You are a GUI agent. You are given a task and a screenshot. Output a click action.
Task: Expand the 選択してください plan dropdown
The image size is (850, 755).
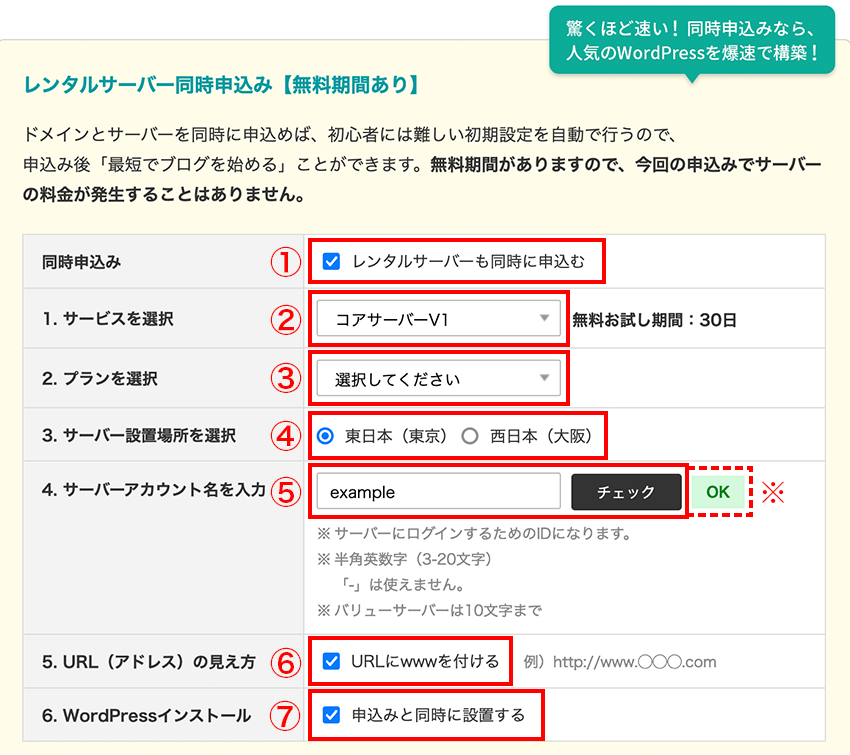pyautogui.click(x=437, y=379)
